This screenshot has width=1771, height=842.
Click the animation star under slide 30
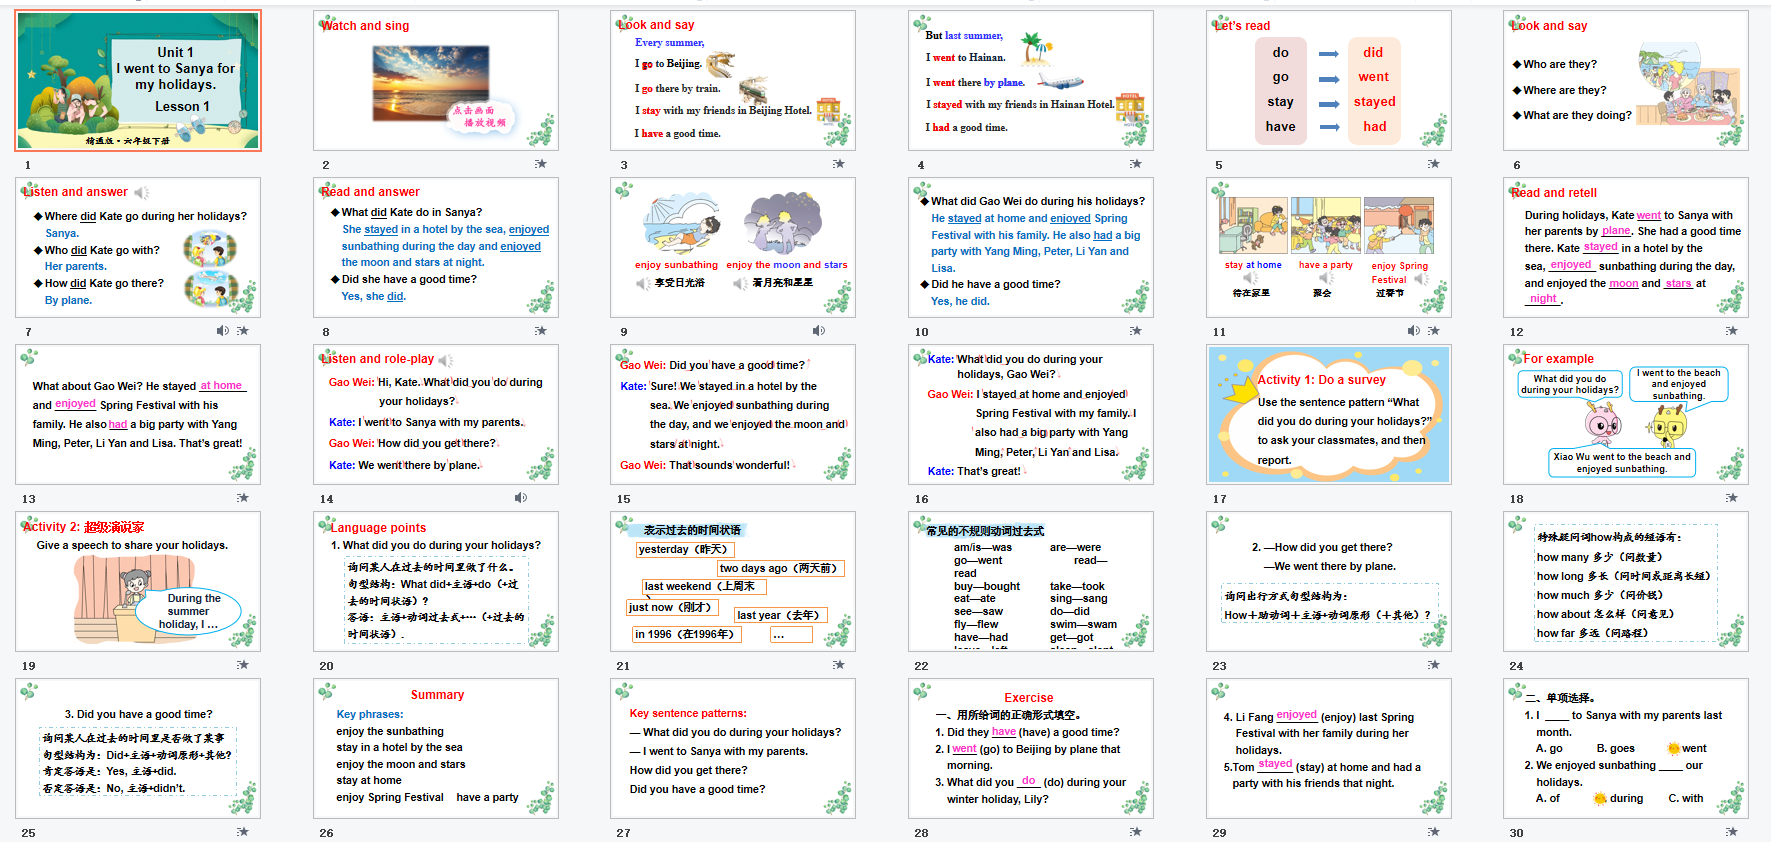pyautogui.click(x=1730, y=831)
